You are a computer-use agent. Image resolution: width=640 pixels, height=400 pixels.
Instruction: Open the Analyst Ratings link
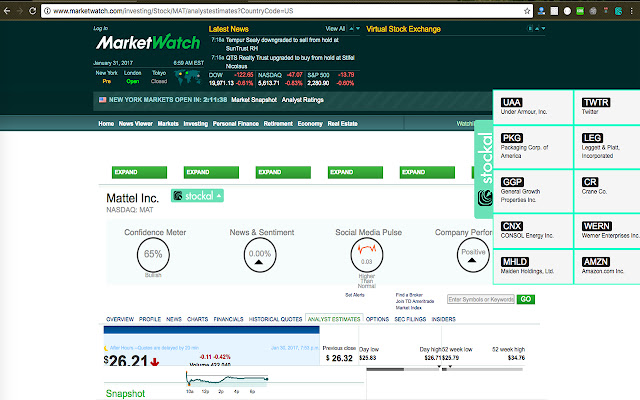click(302, 100)
